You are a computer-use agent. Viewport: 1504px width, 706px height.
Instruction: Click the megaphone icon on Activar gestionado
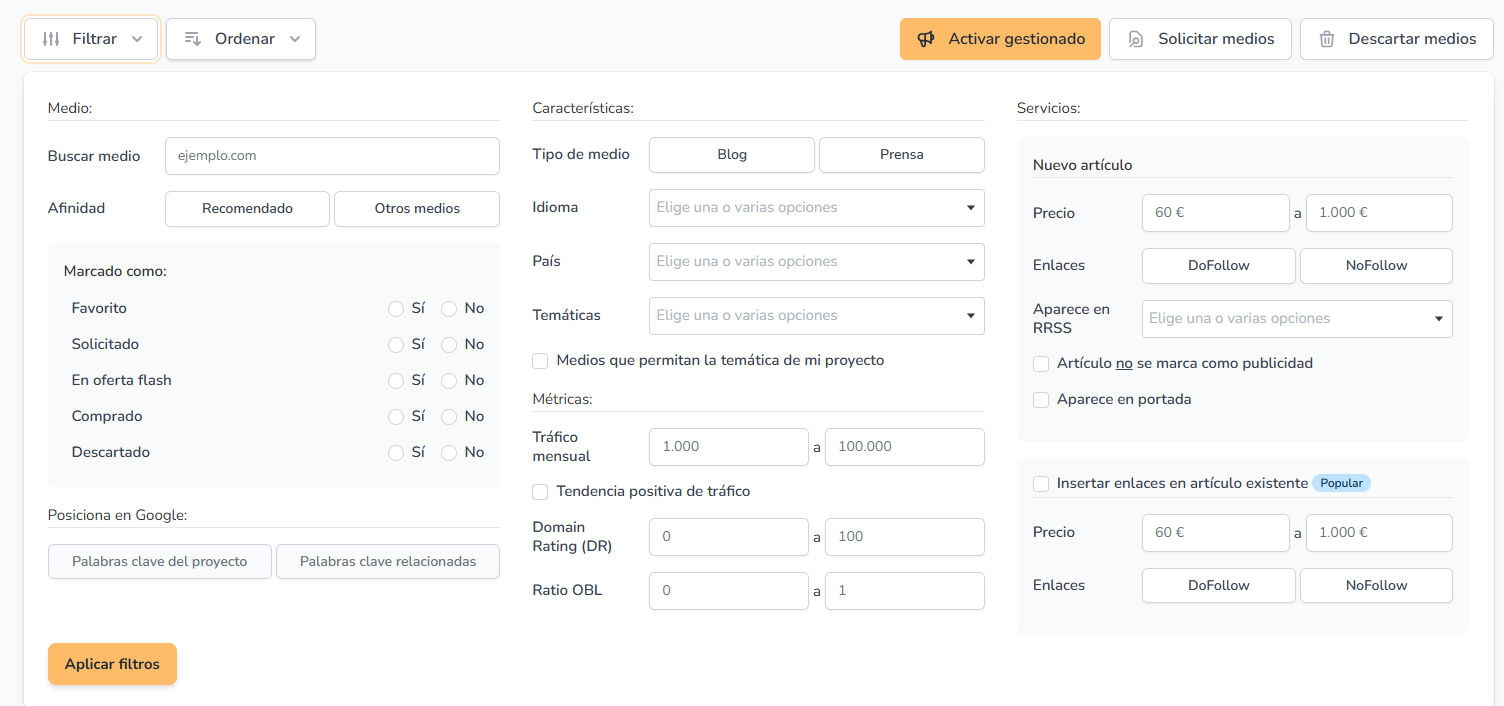(926, 39)
